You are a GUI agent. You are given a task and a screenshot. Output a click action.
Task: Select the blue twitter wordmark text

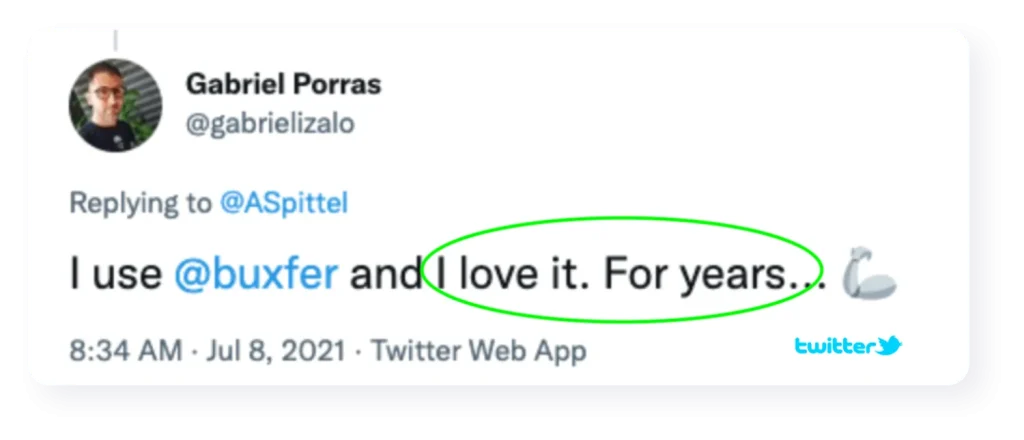[x=835, y=346]
